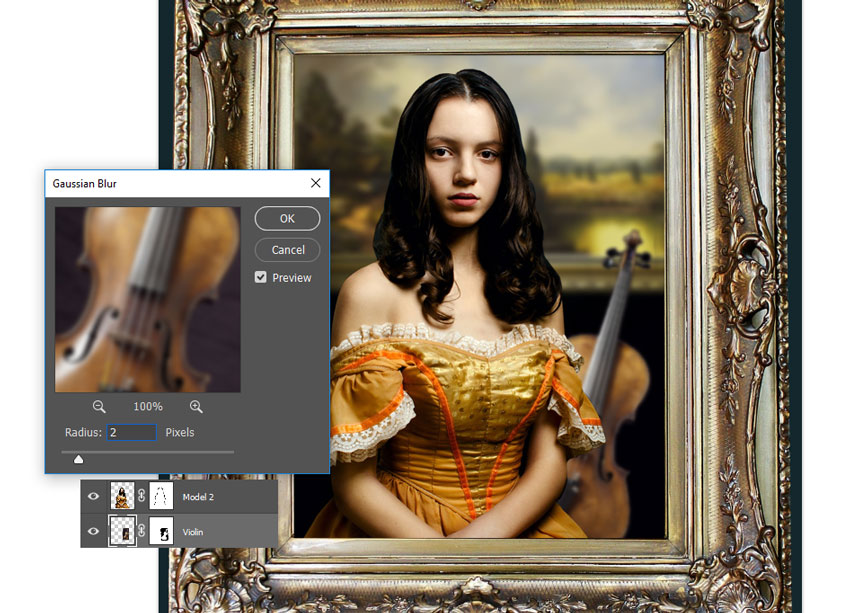Hide the Violin layer

click(93, 531)
